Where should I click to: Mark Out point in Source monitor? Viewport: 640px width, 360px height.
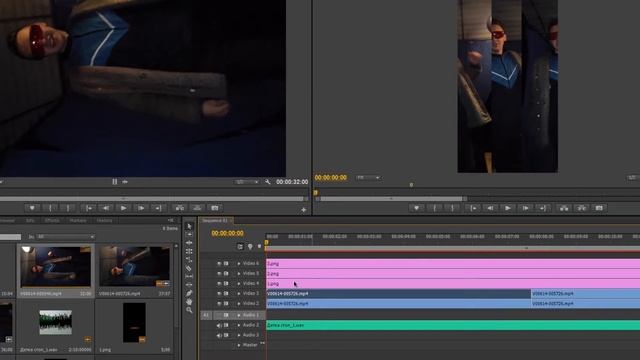coord(68,208)
